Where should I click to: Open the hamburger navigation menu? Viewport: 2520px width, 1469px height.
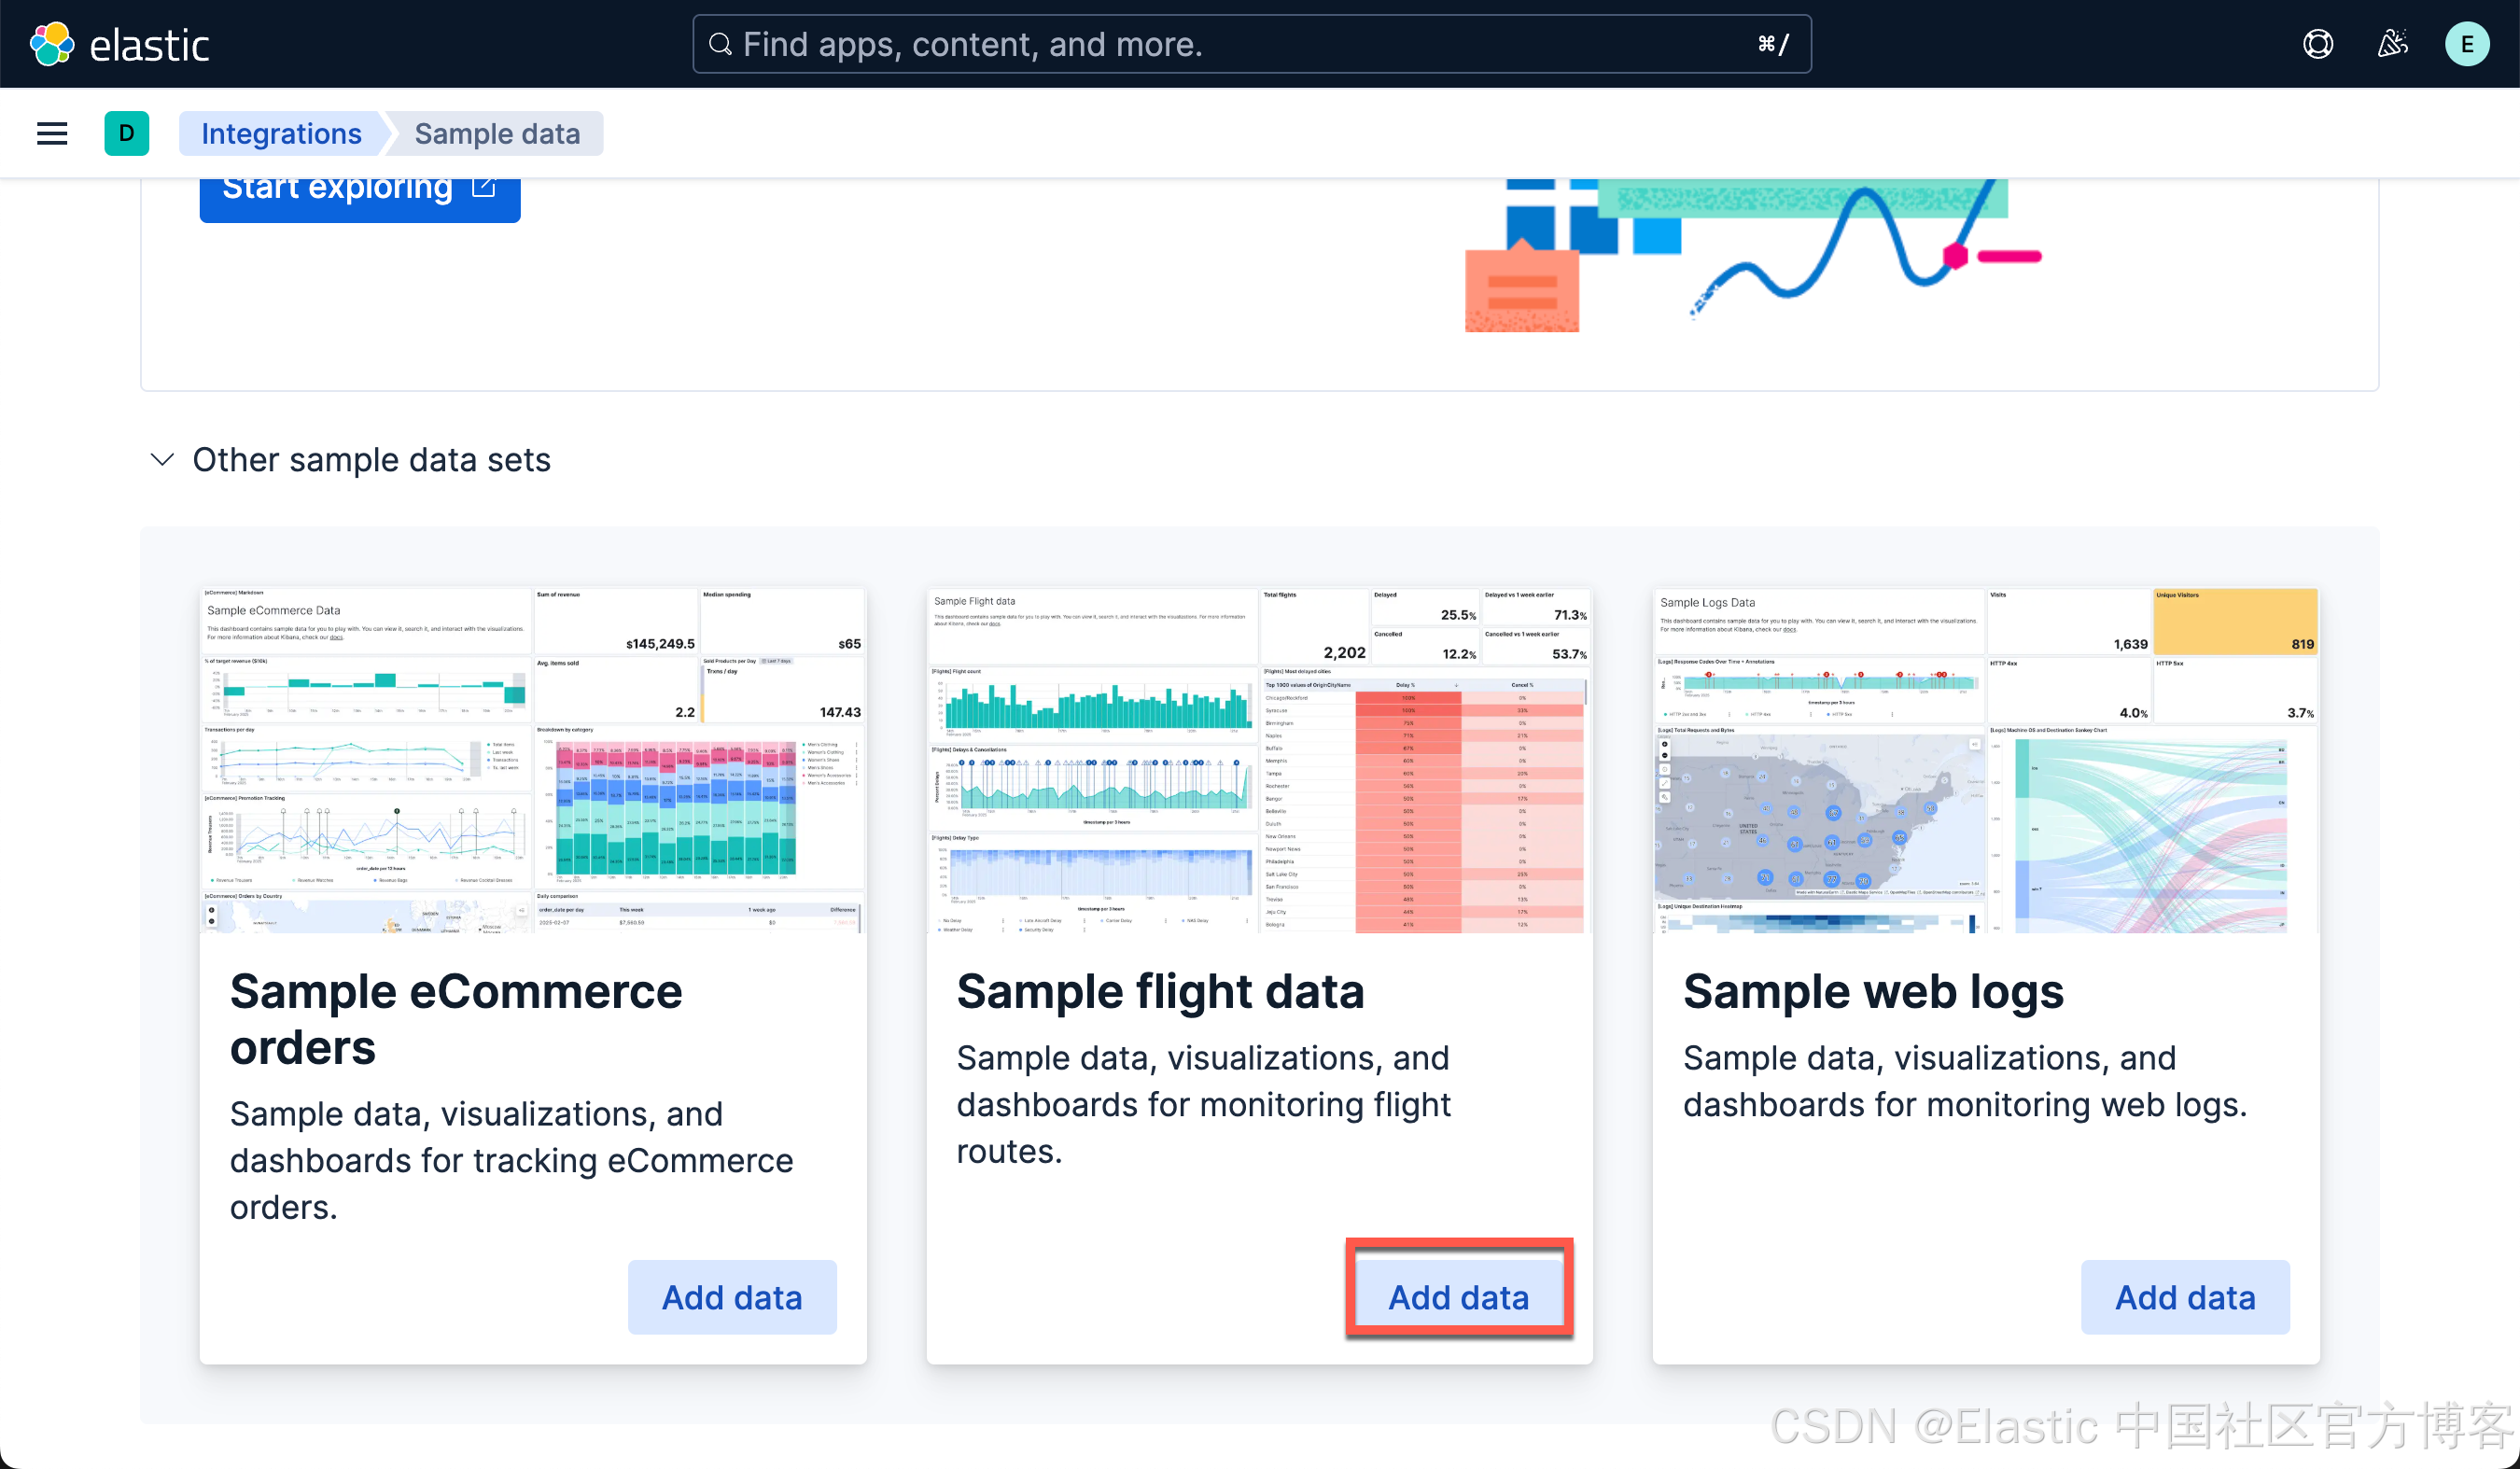click(x=52, y=133)
